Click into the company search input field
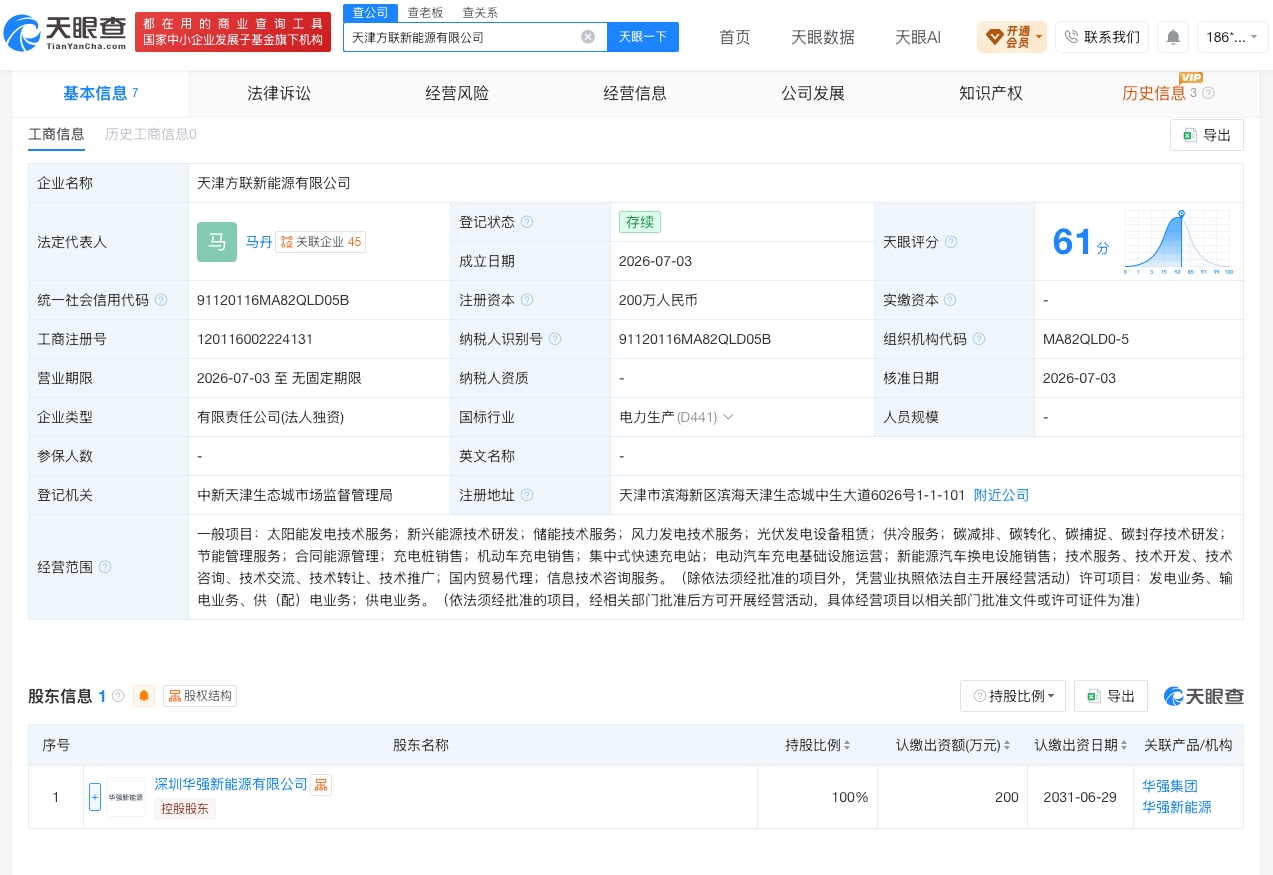This screenshot has width=1273, height=875. point(463,37)
